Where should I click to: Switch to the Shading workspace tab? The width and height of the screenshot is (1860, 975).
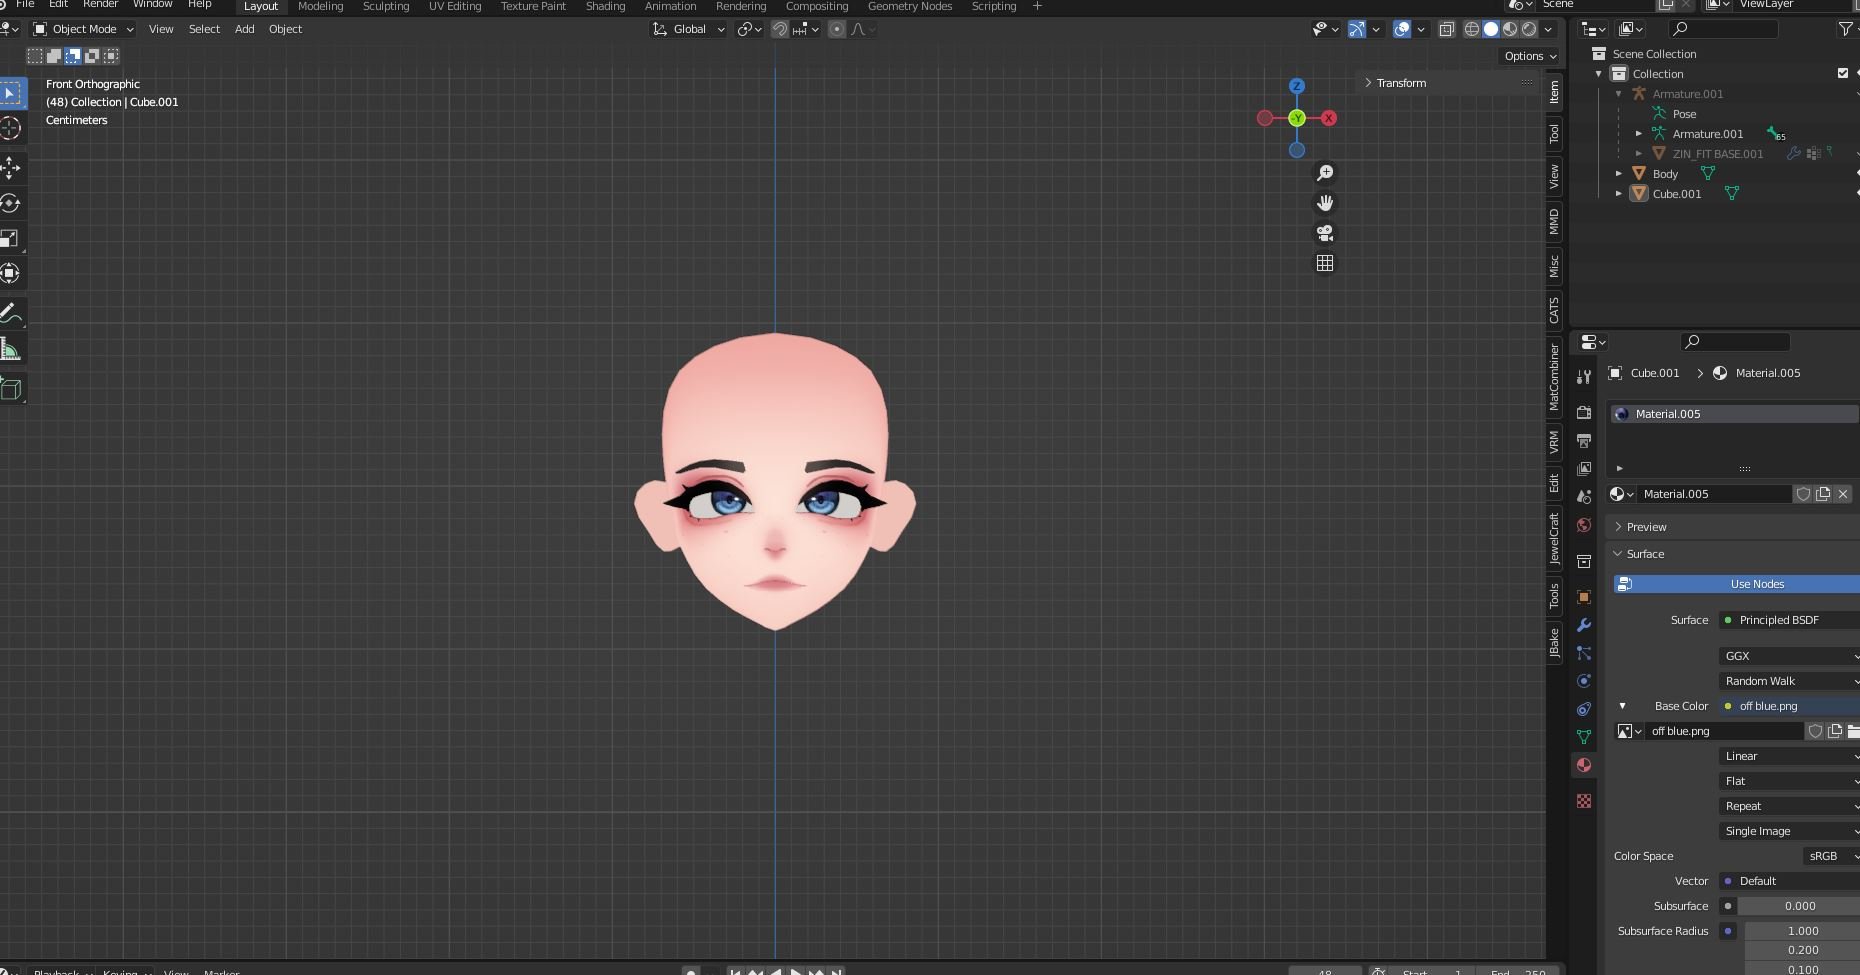coord(605,6)
